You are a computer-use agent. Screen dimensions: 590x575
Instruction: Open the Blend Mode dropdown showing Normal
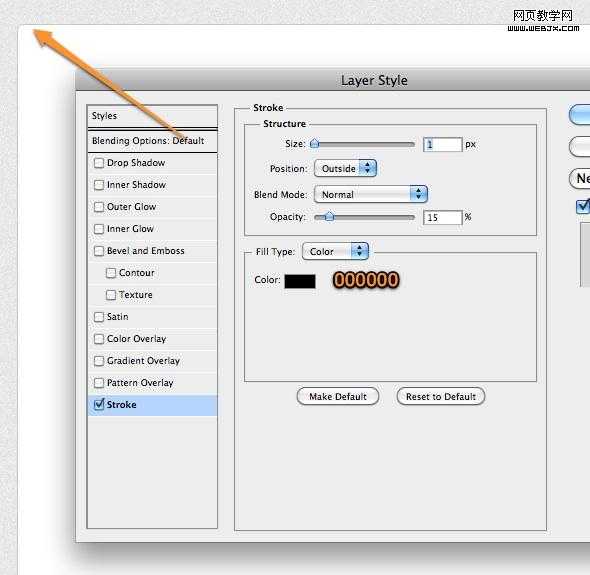coord(371,194)
